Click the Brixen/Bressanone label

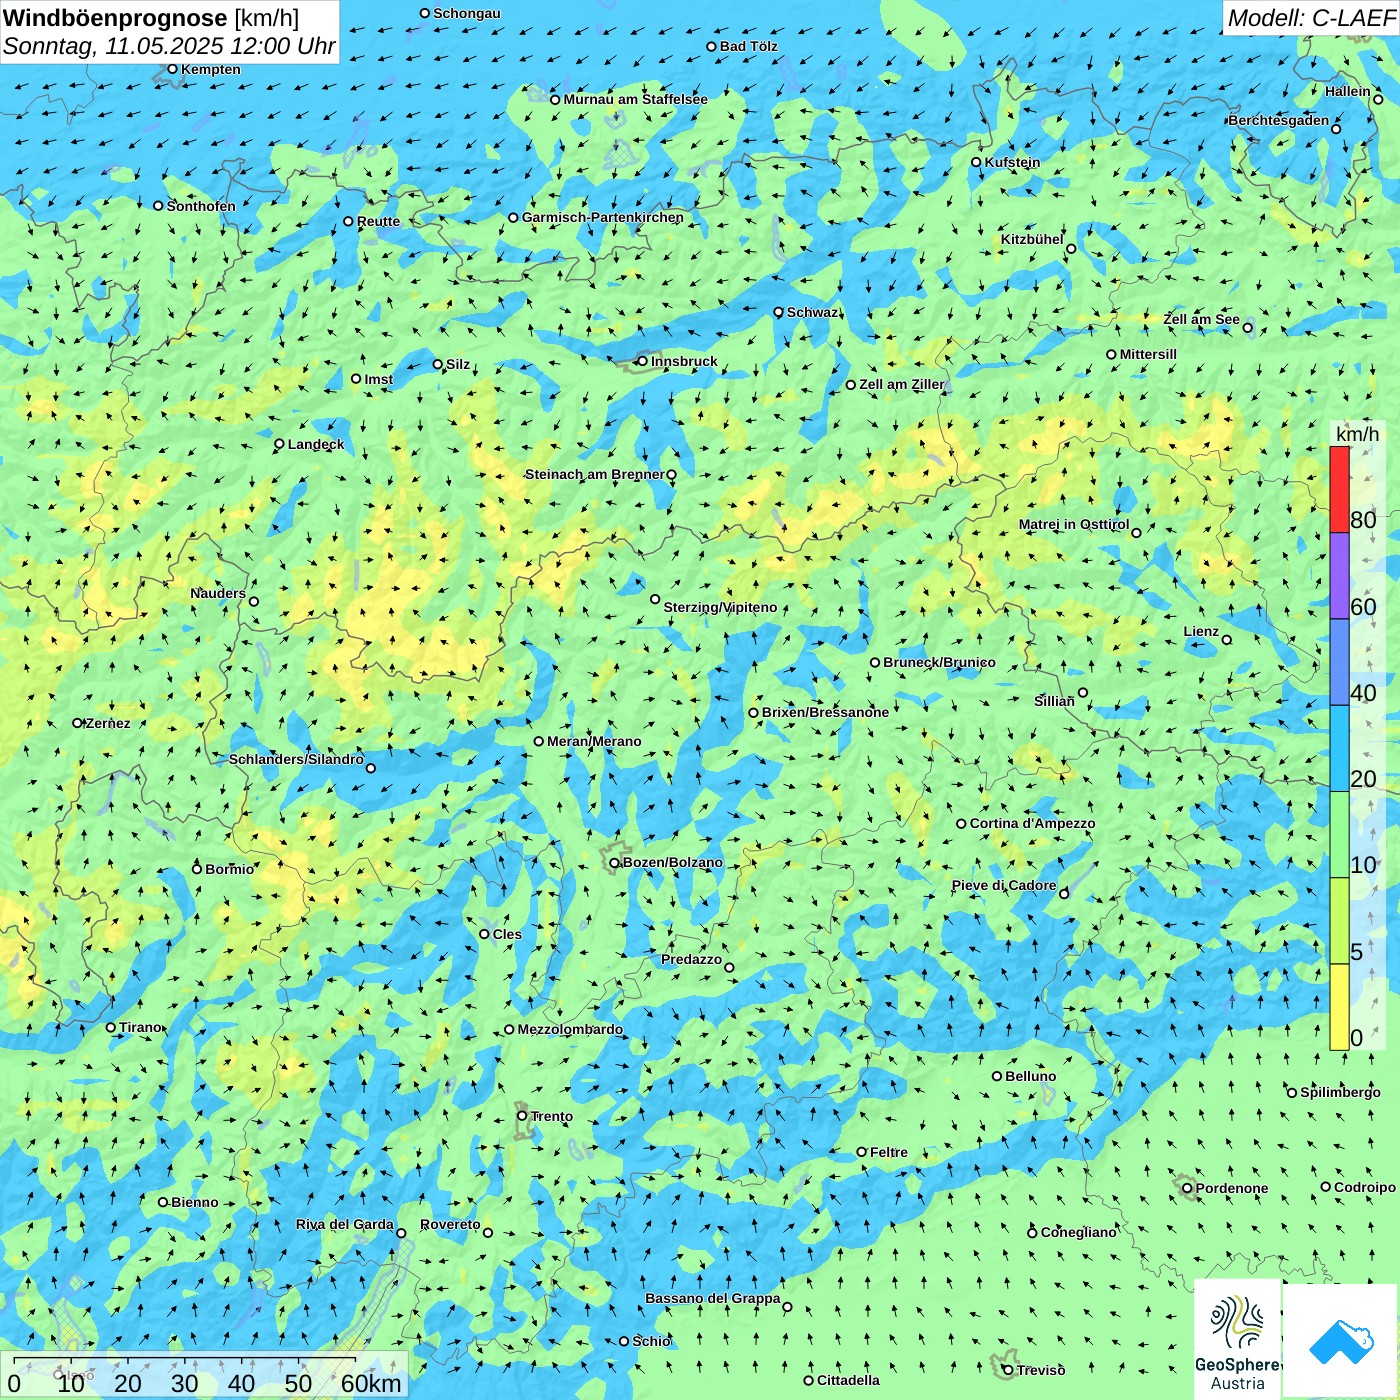[x=825, y=712]
